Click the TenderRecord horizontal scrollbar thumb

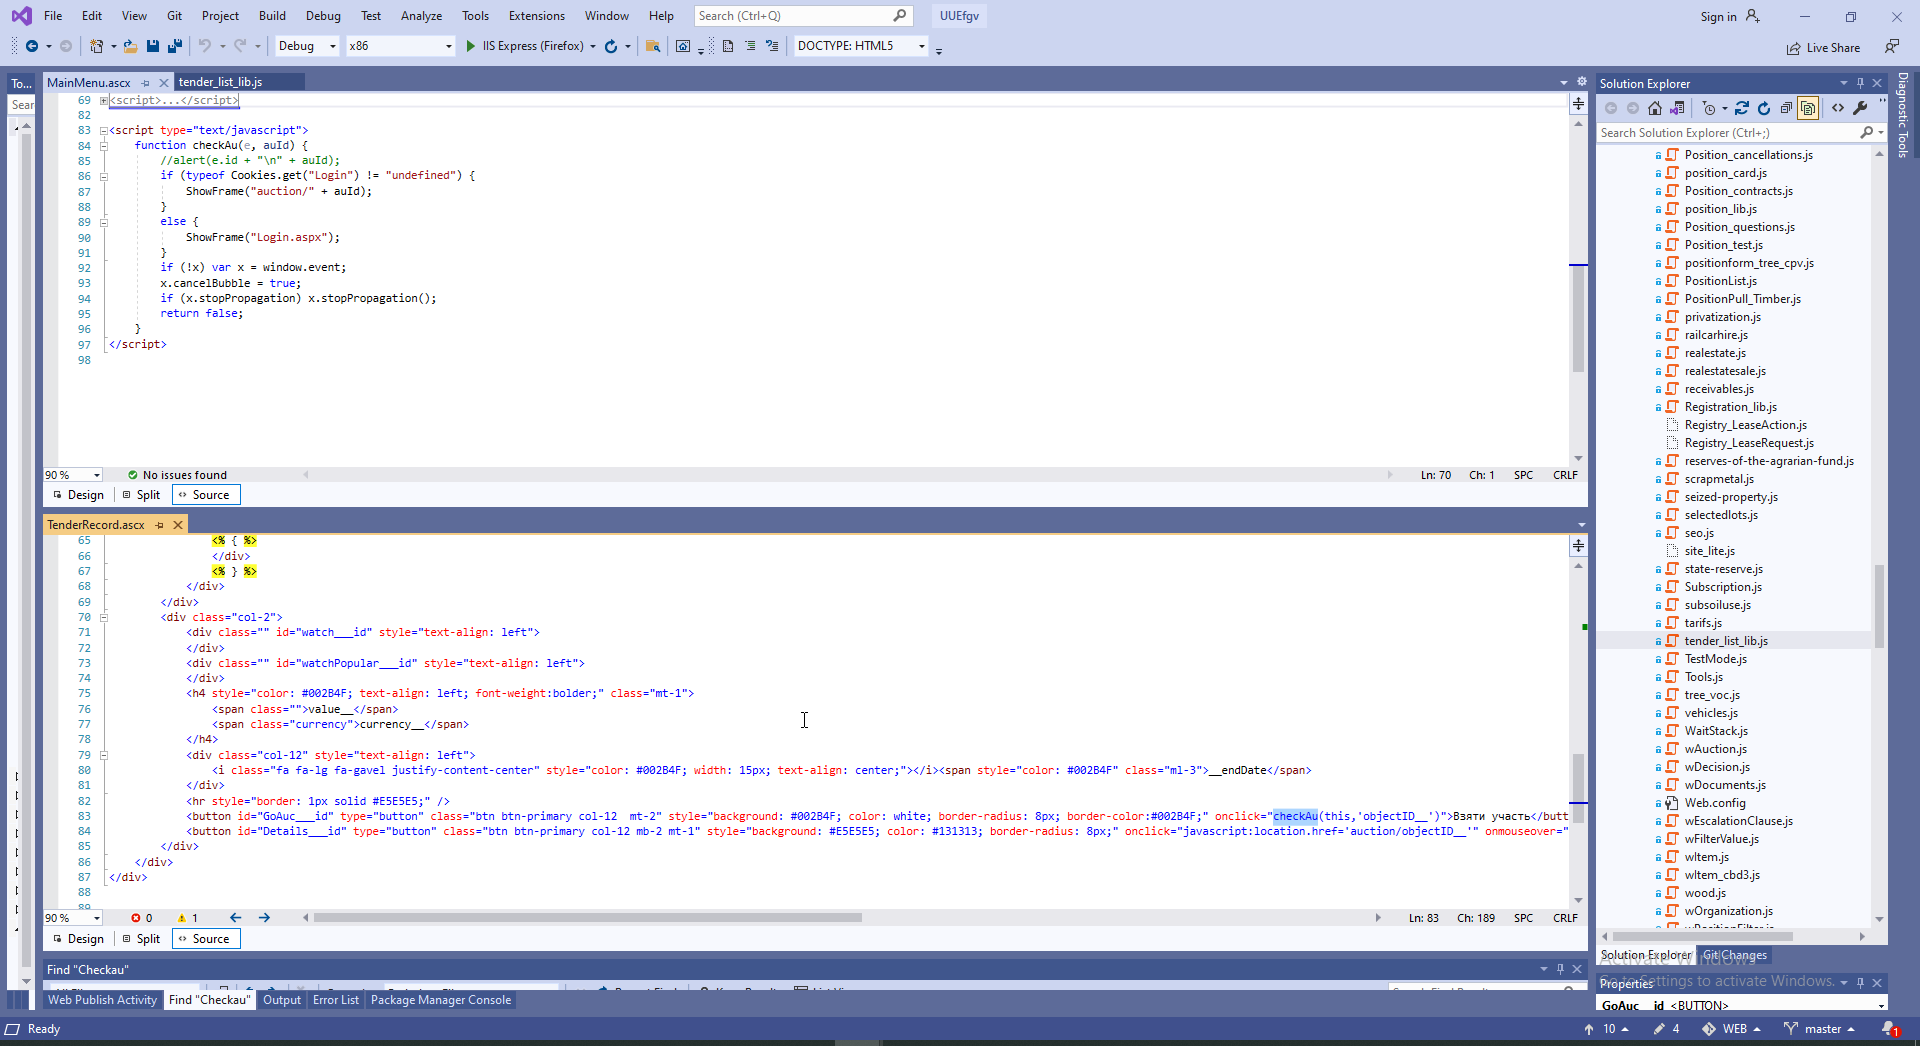pyautogui.click(x=587, y=918)
